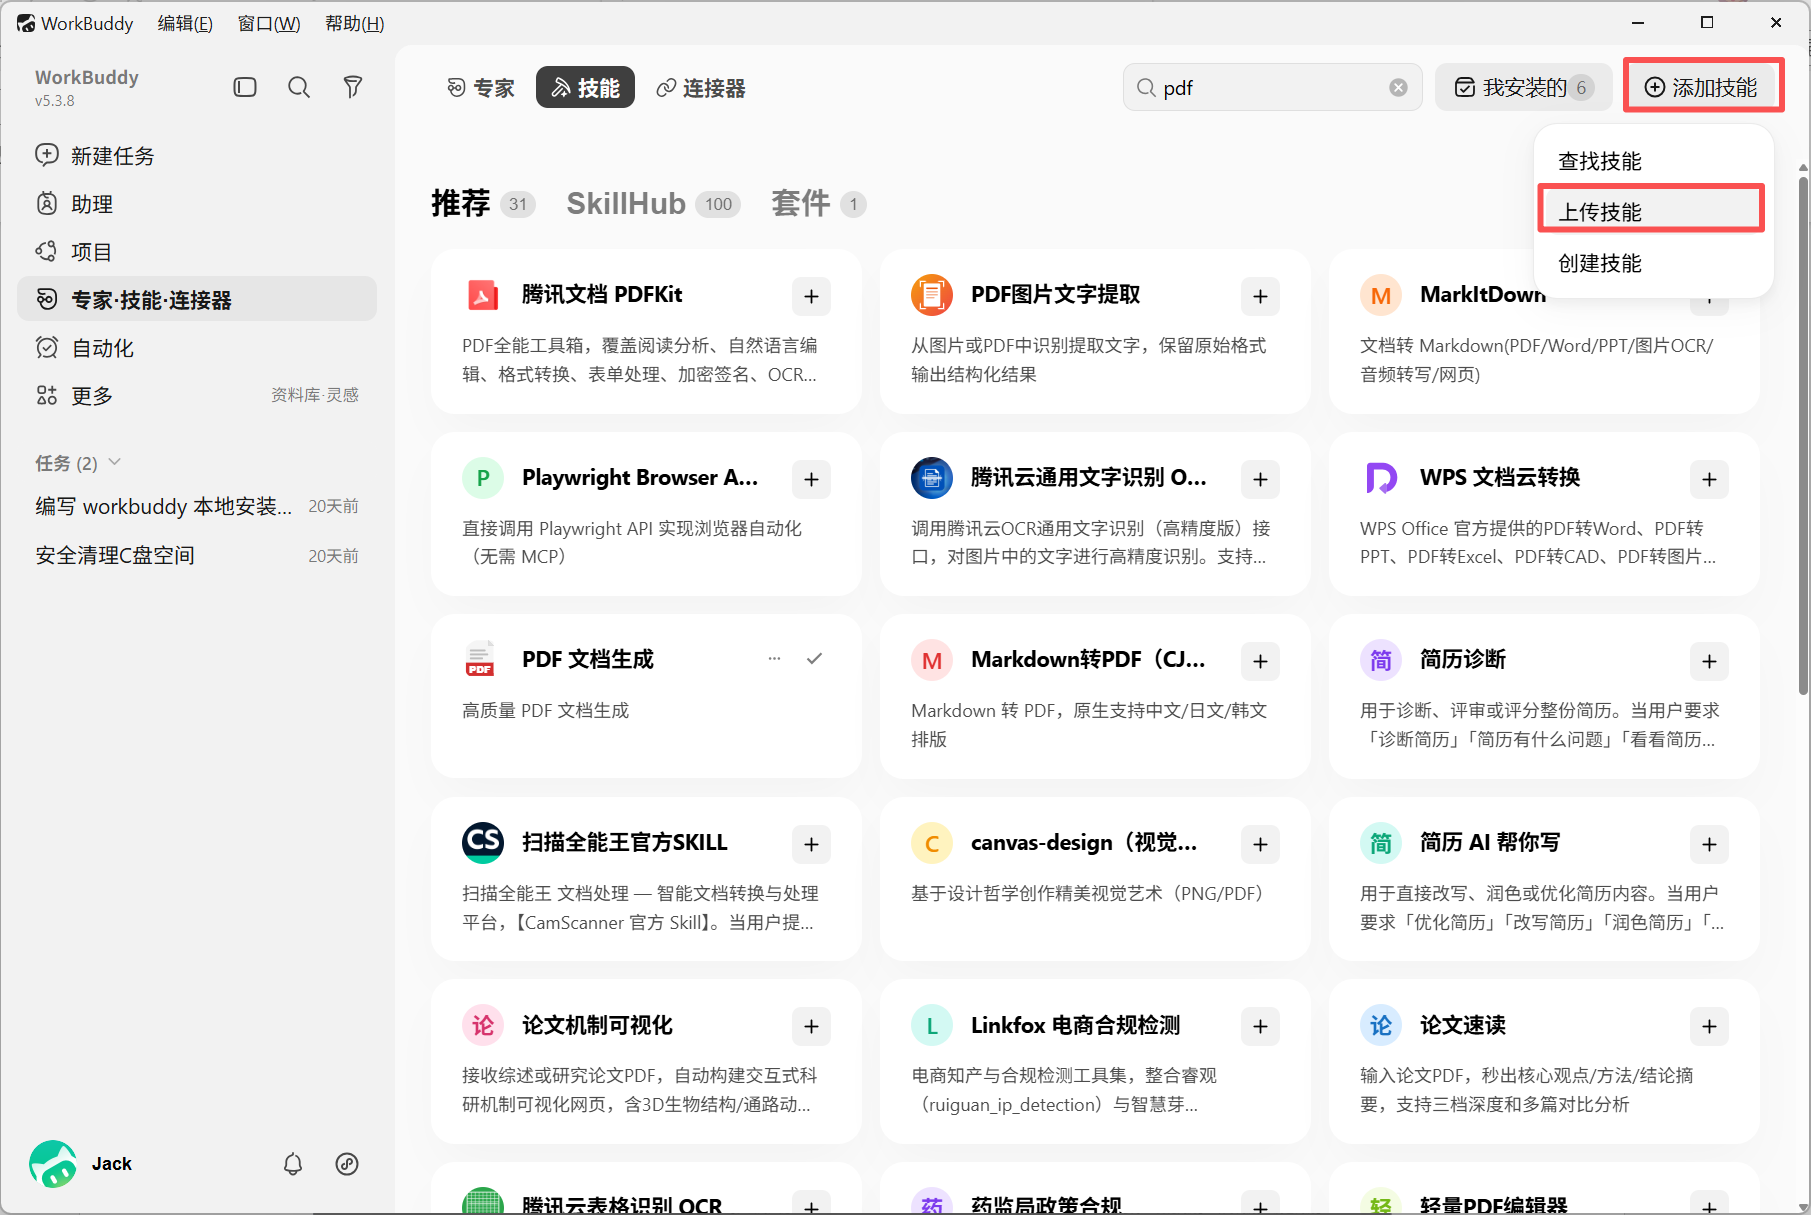Add the 药监局政策合规 skill

click(1260, 1205)
